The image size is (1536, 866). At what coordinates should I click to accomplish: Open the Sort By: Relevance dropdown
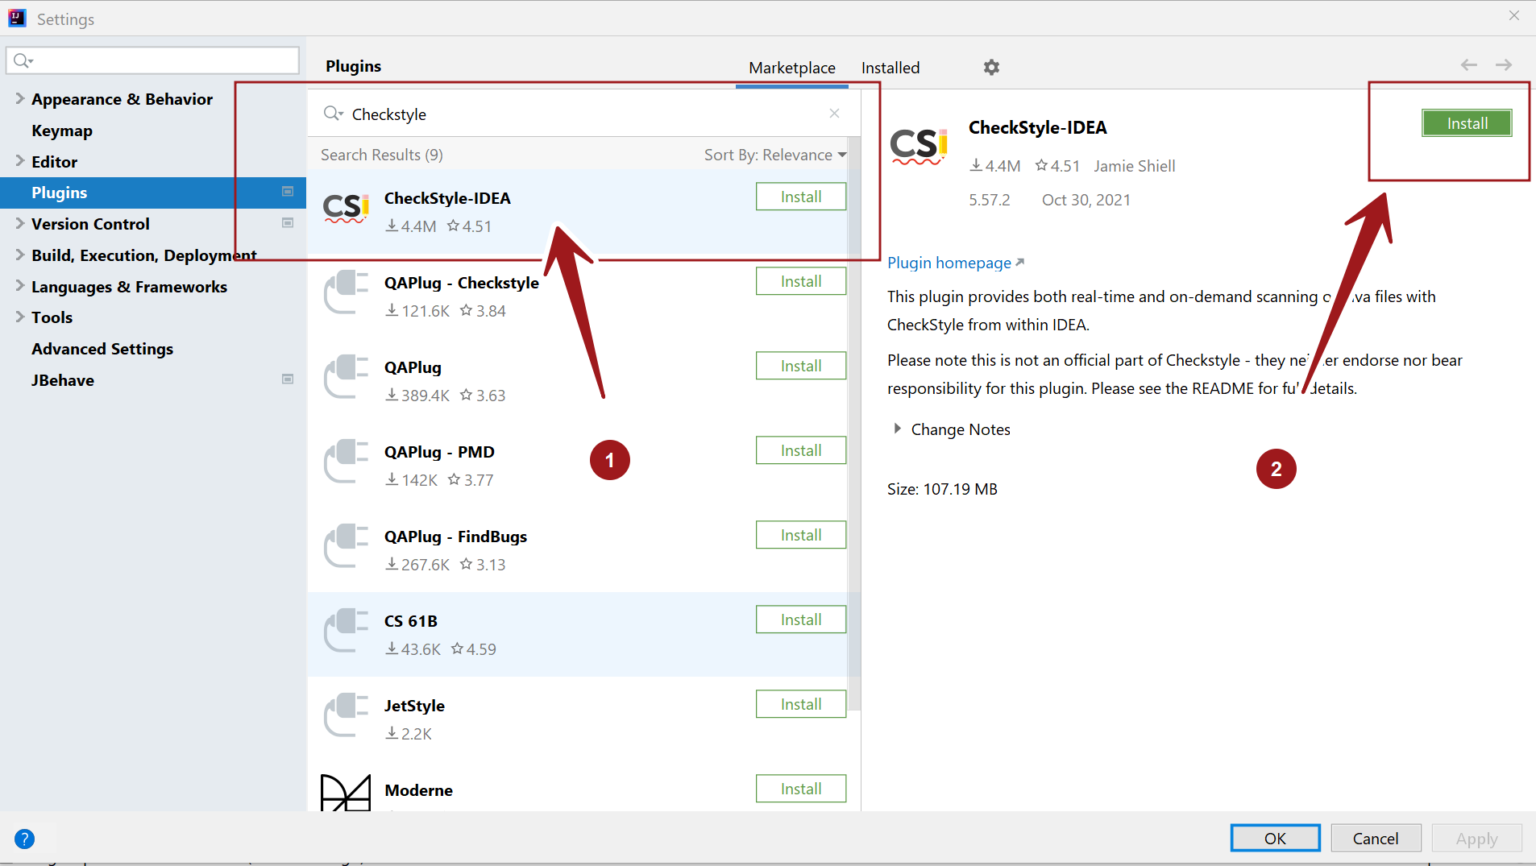(x=775, y=154)
